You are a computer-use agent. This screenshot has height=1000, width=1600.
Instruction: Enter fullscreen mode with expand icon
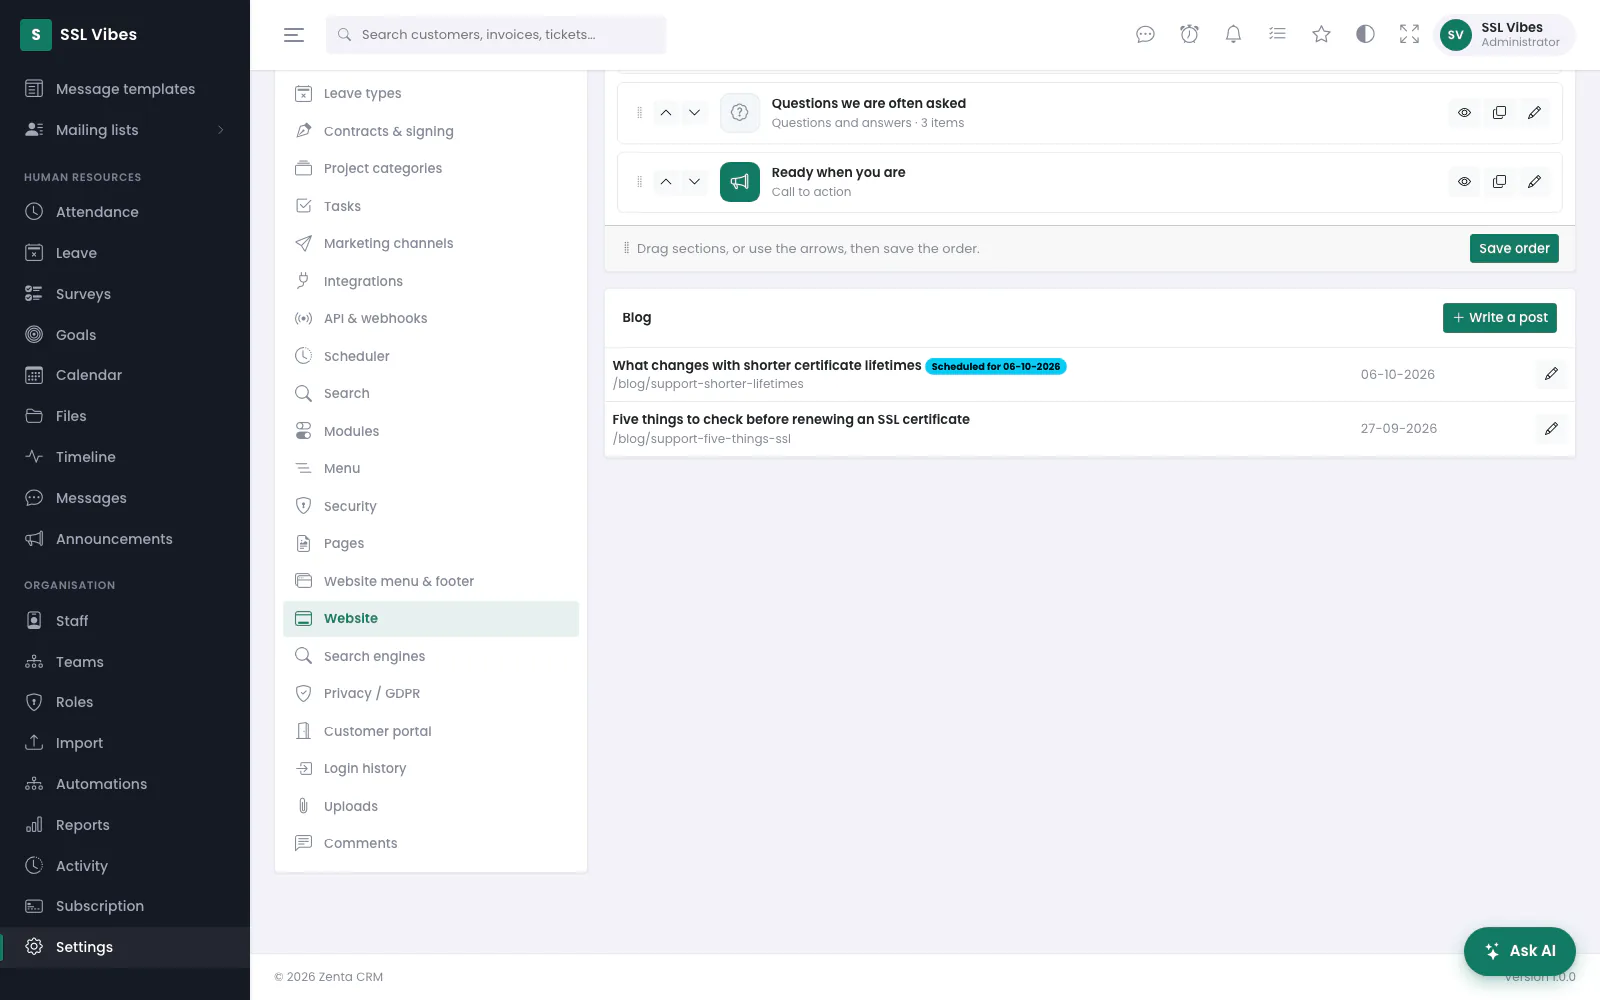click(1409, 35)
